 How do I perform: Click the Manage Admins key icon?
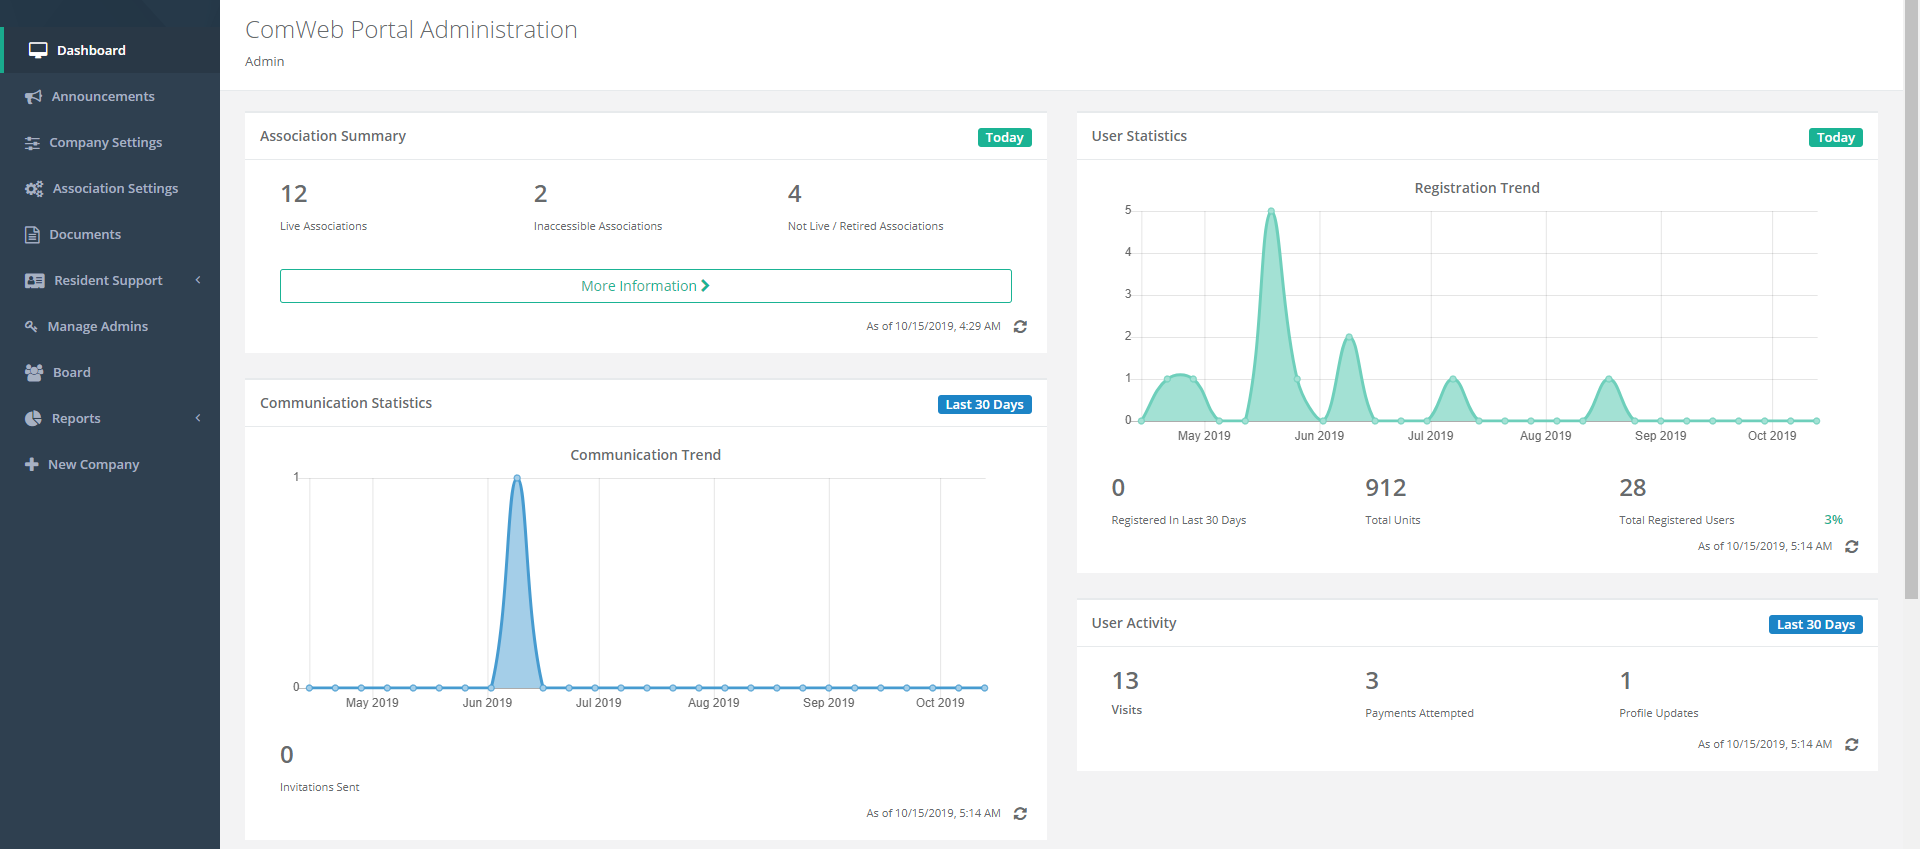31,327
